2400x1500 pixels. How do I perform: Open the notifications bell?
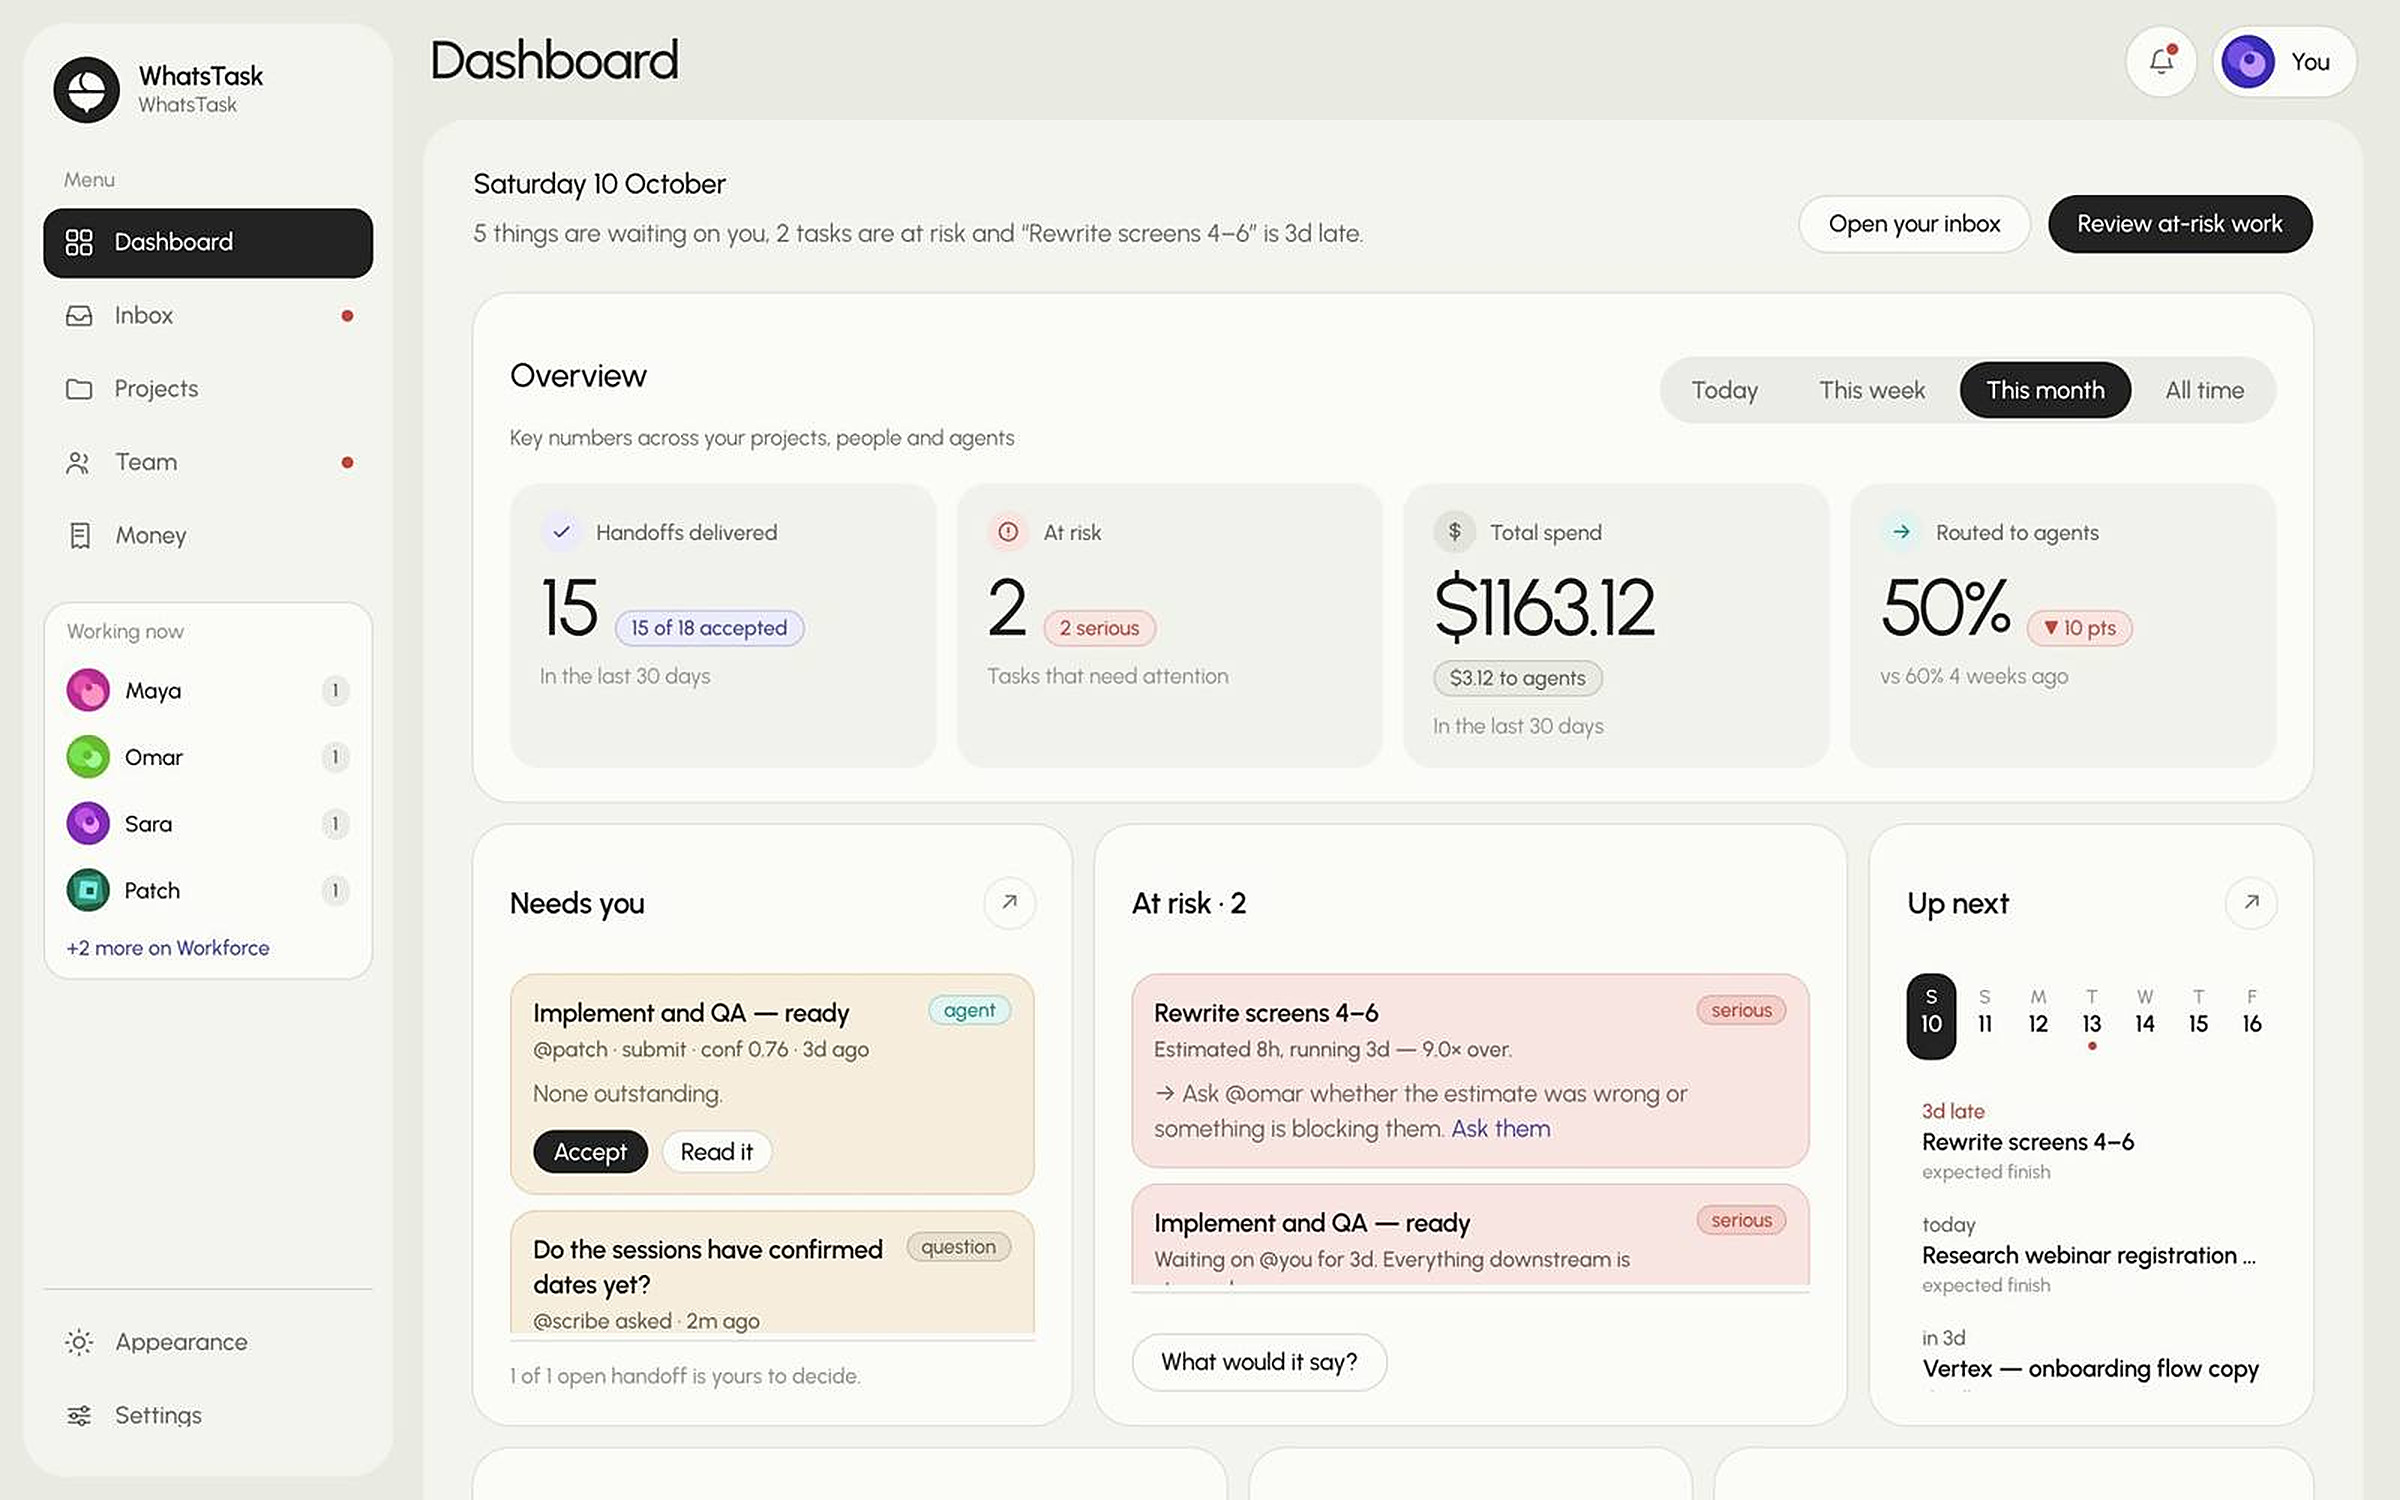[x=2161, y=62]
